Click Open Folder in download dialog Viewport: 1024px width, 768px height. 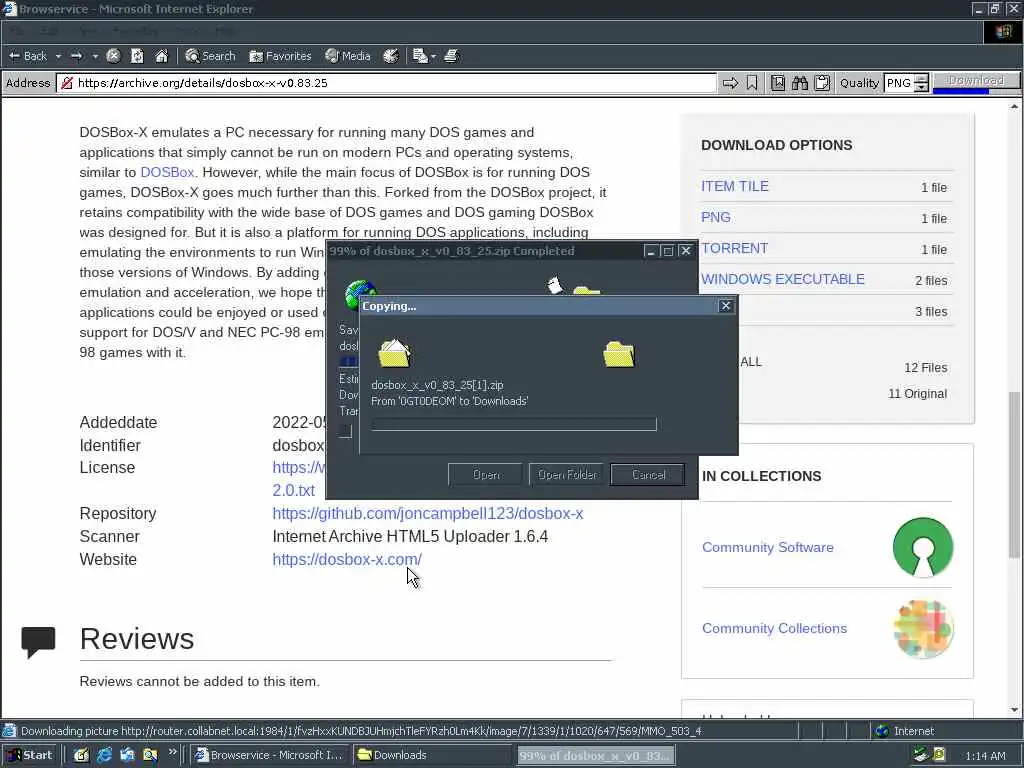click(567, 475)
